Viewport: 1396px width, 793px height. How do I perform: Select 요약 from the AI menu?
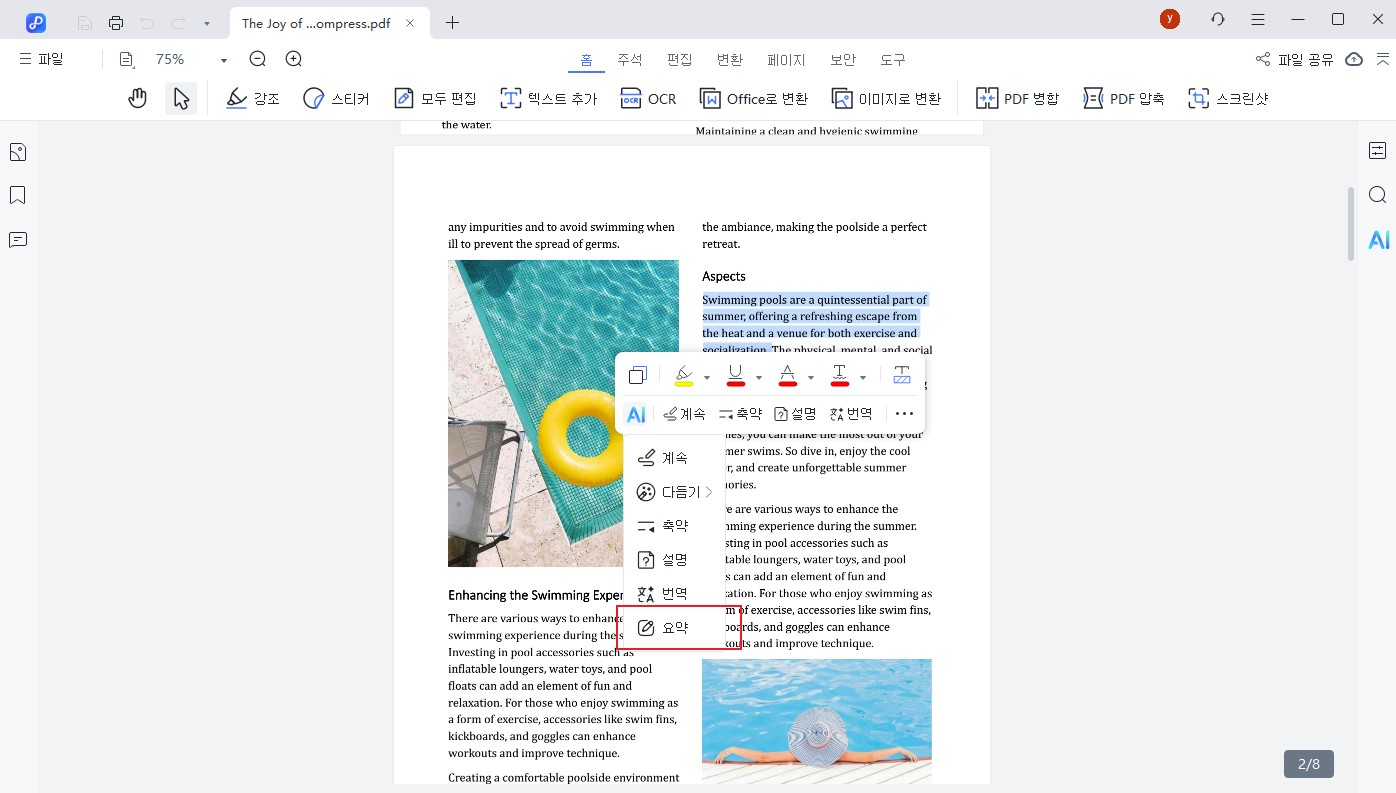point(675,628)
